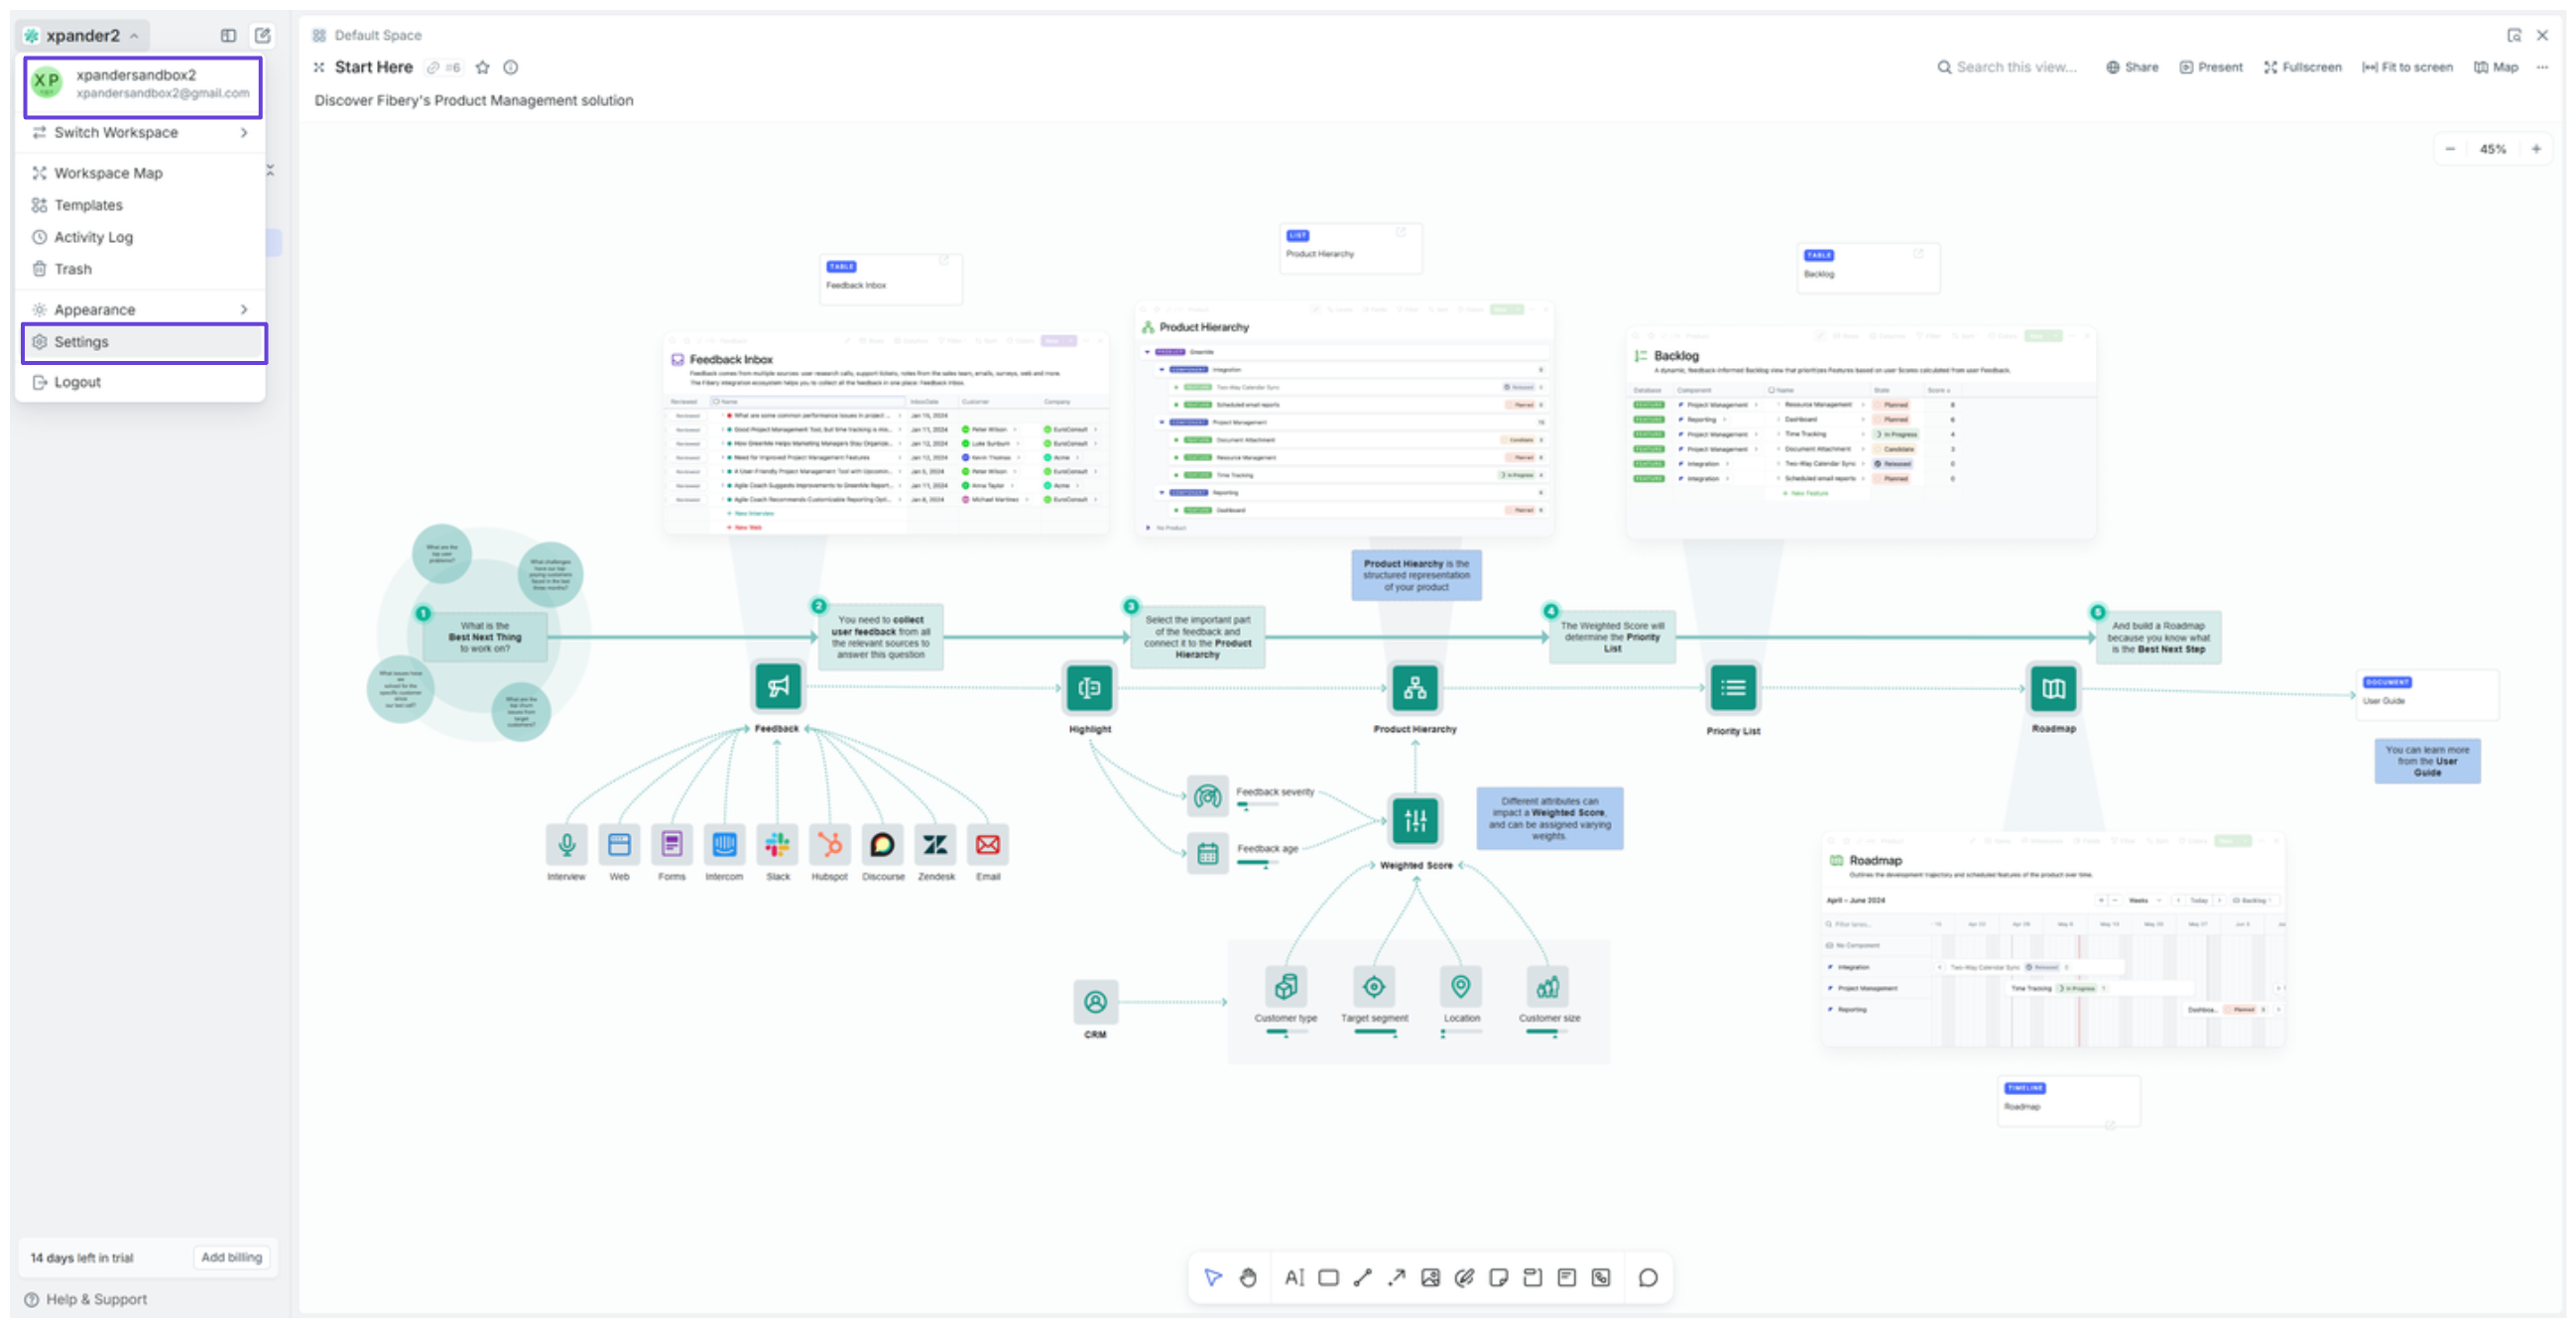Increase zoom with the plus button
Image resolution: width=2576 pixels, height=1328 pixels.
pos(2536,149)
